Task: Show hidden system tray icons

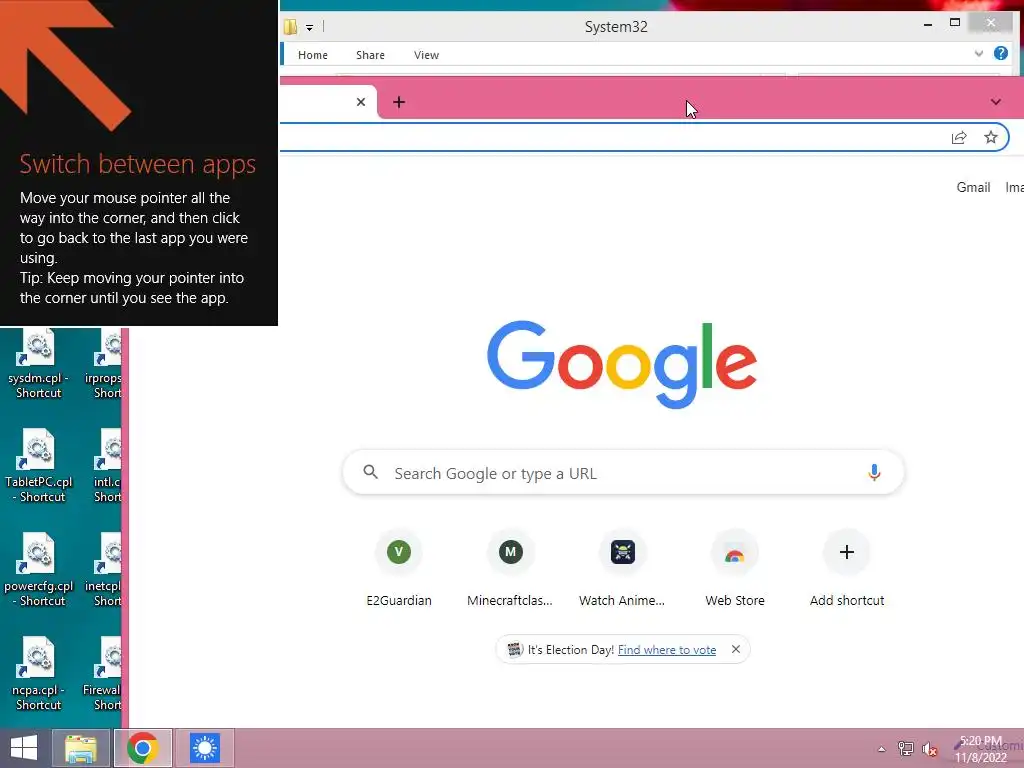Action: pyautogui.click(x=882, y=749)
